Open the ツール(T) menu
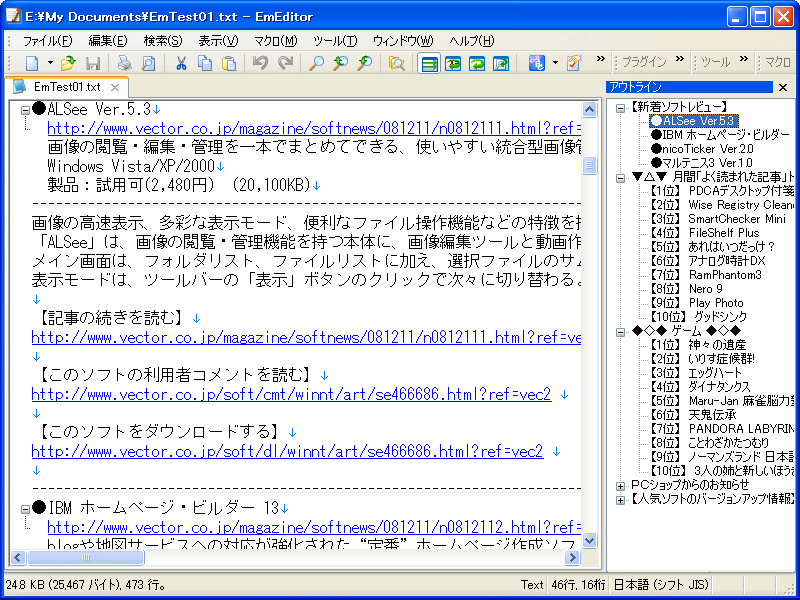The image size is (800, 600). click(x=335, y=41)
